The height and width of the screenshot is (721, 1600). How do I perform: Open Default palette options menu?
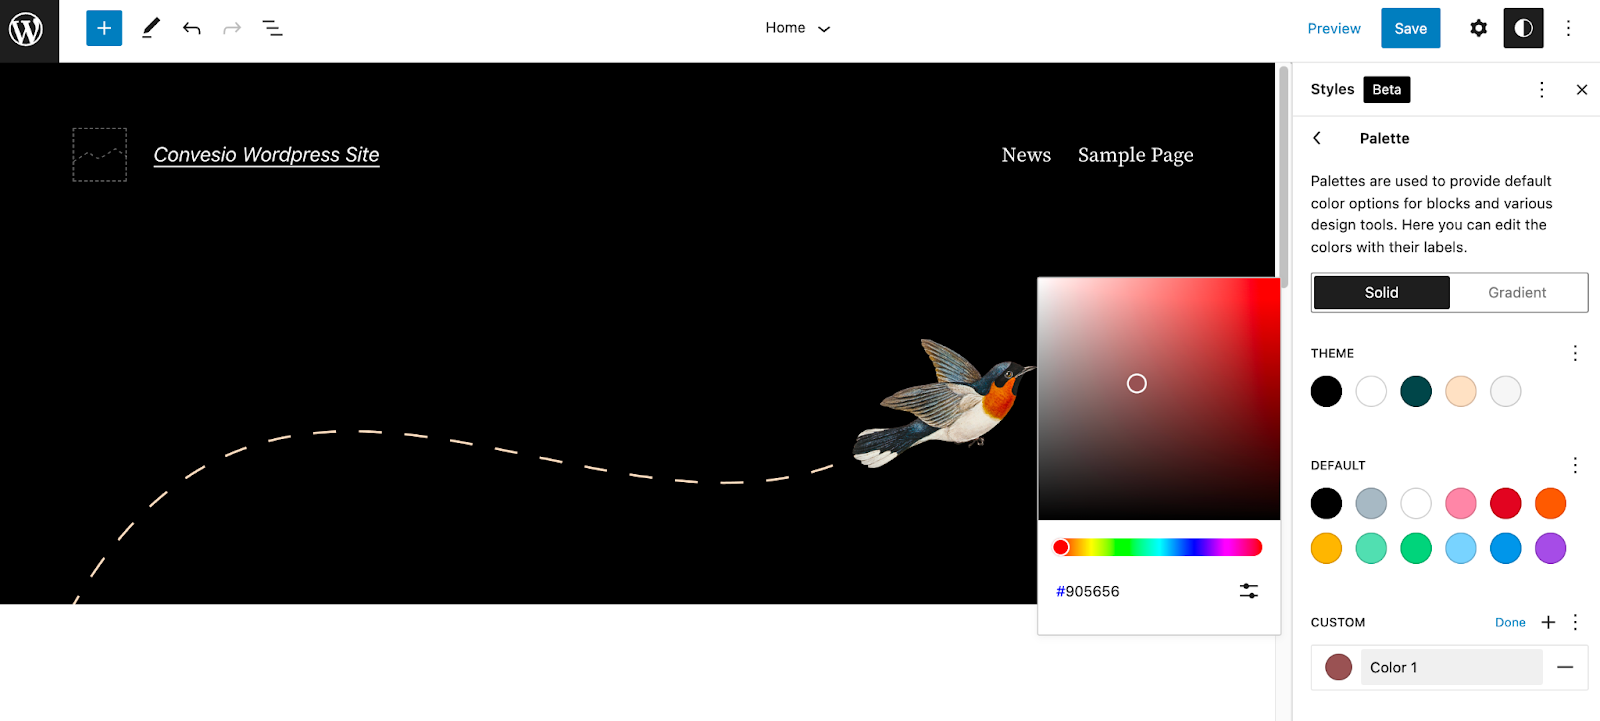coord(1575,465)
